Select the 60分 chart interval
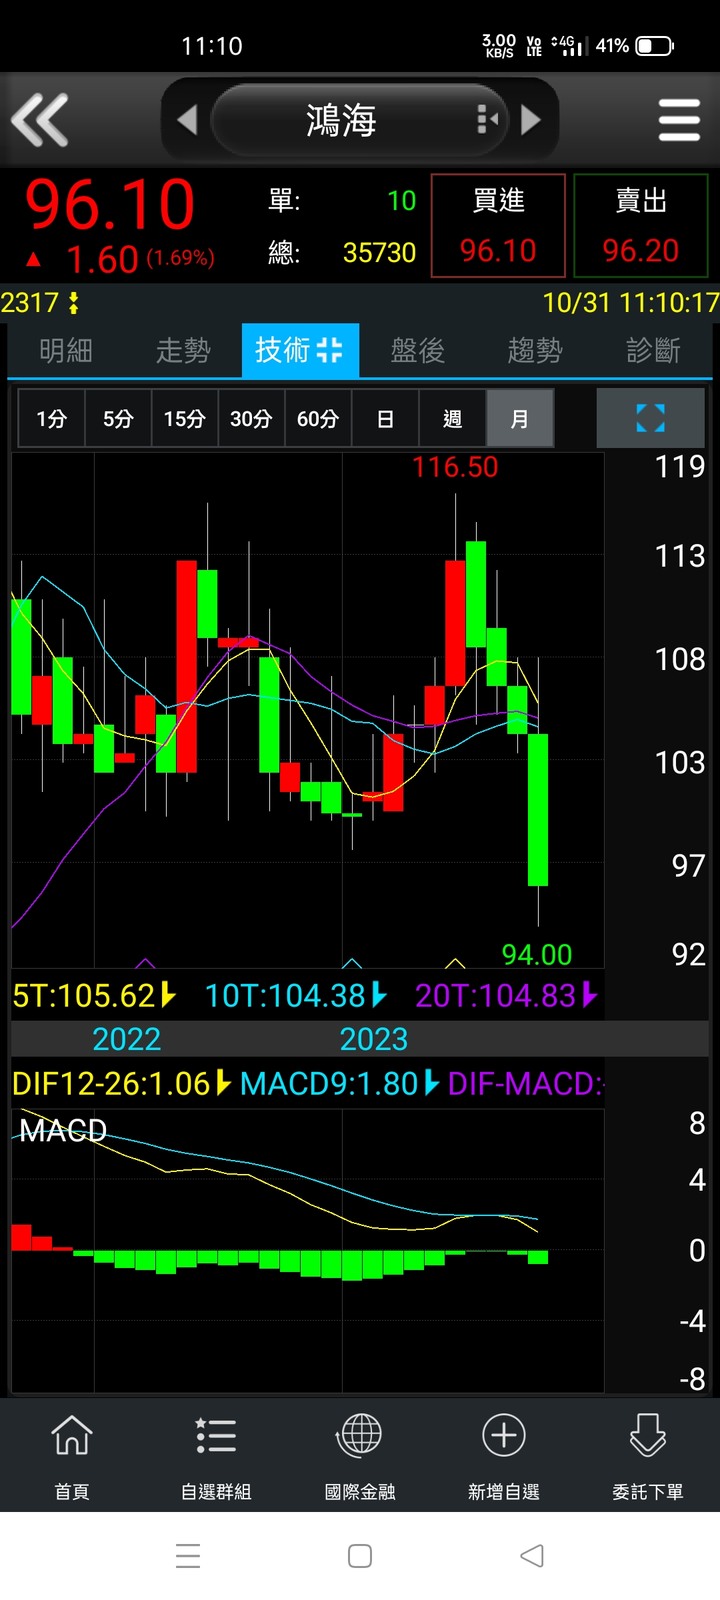The height and width of the screenshot is (1600, 720). [x=318, y=418]
